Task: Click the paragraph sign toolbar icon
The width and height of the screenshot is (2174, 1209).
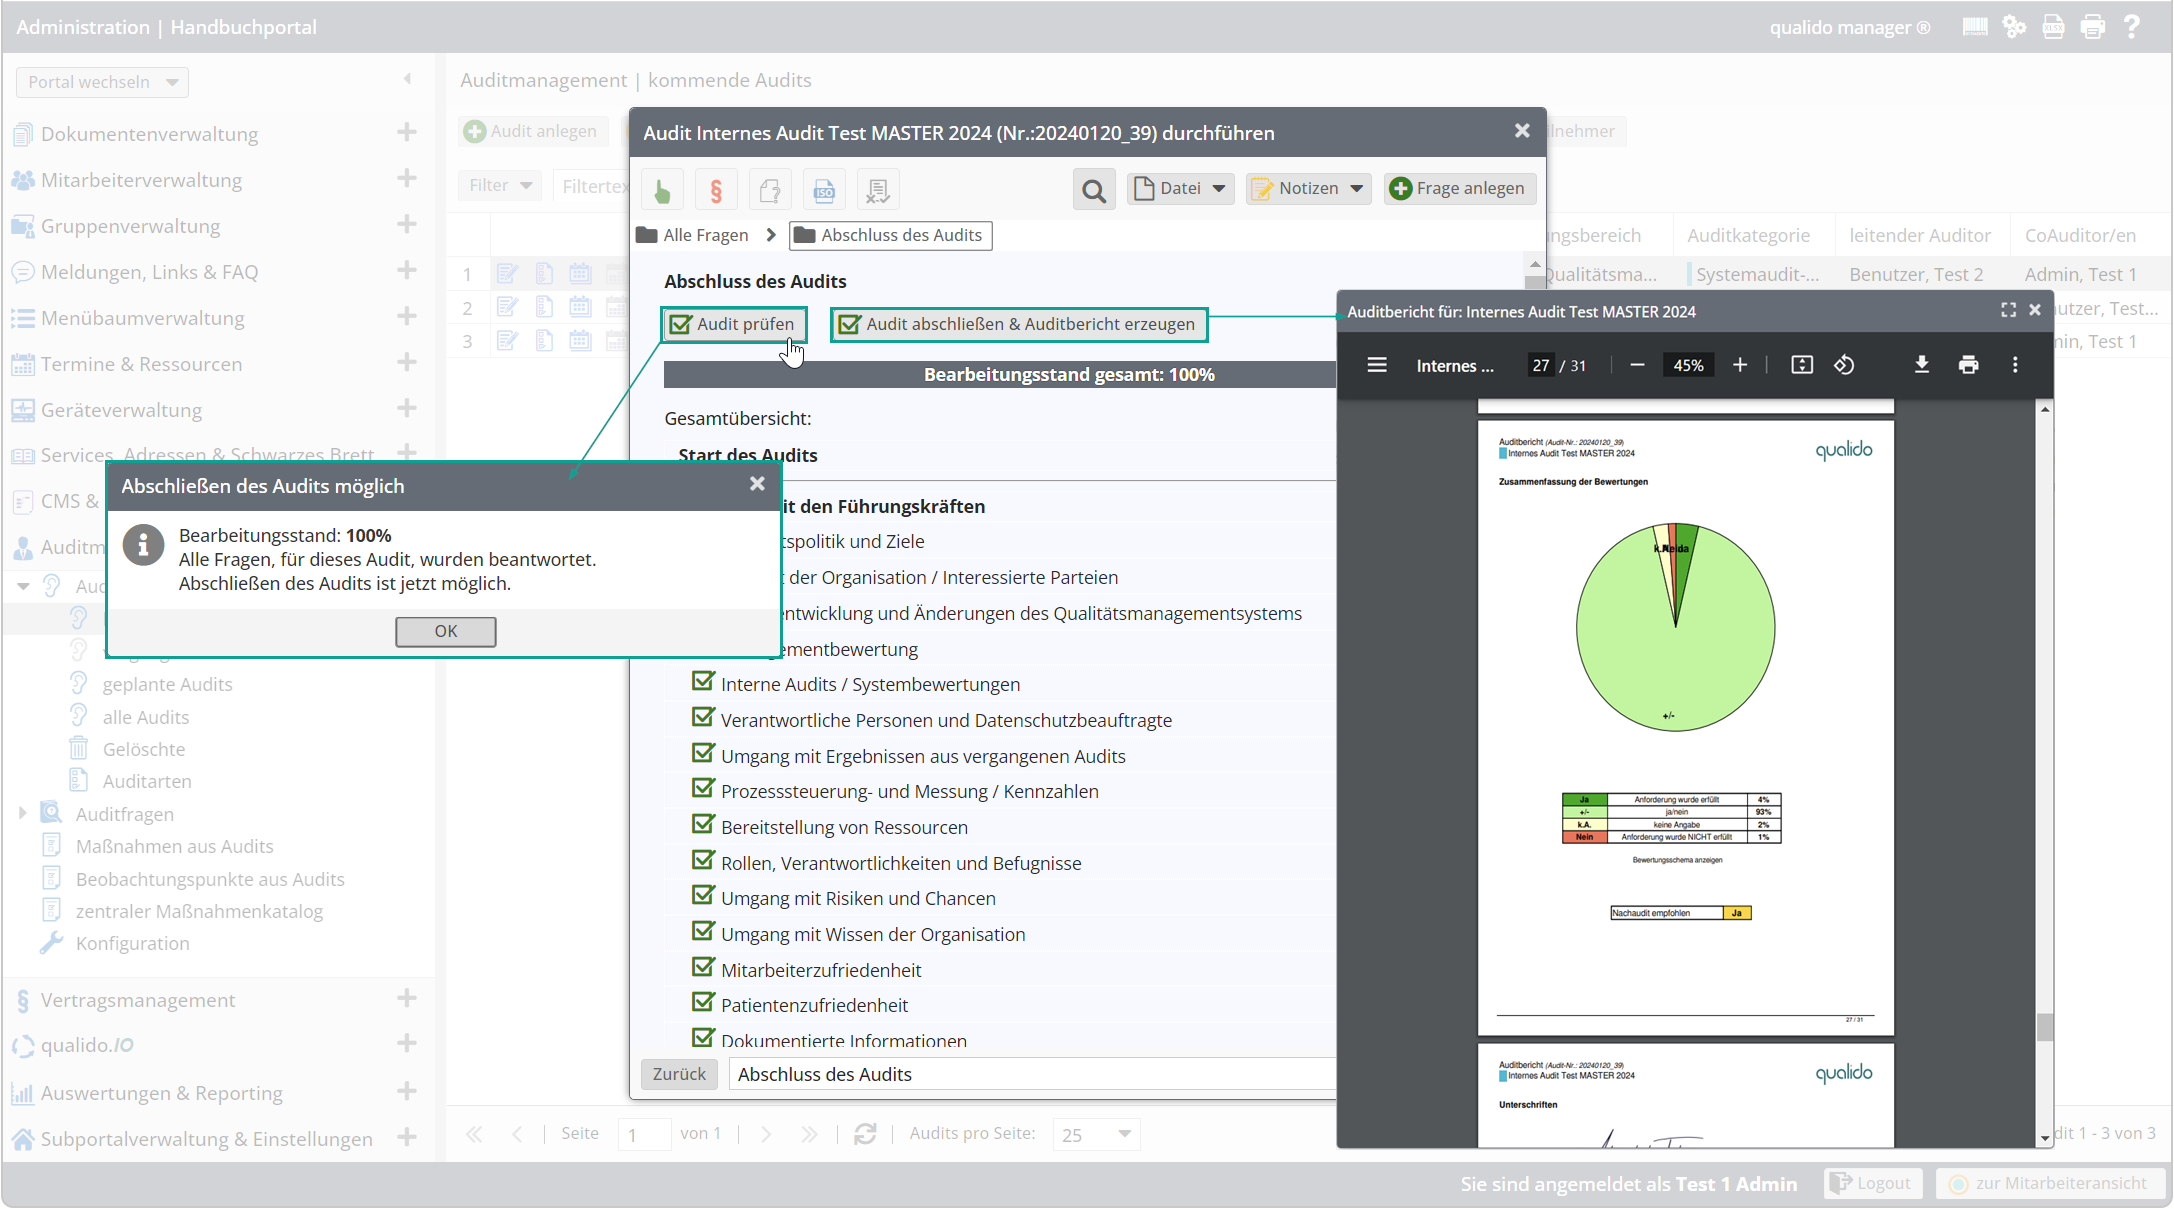Action: click(x=716, y=190)
